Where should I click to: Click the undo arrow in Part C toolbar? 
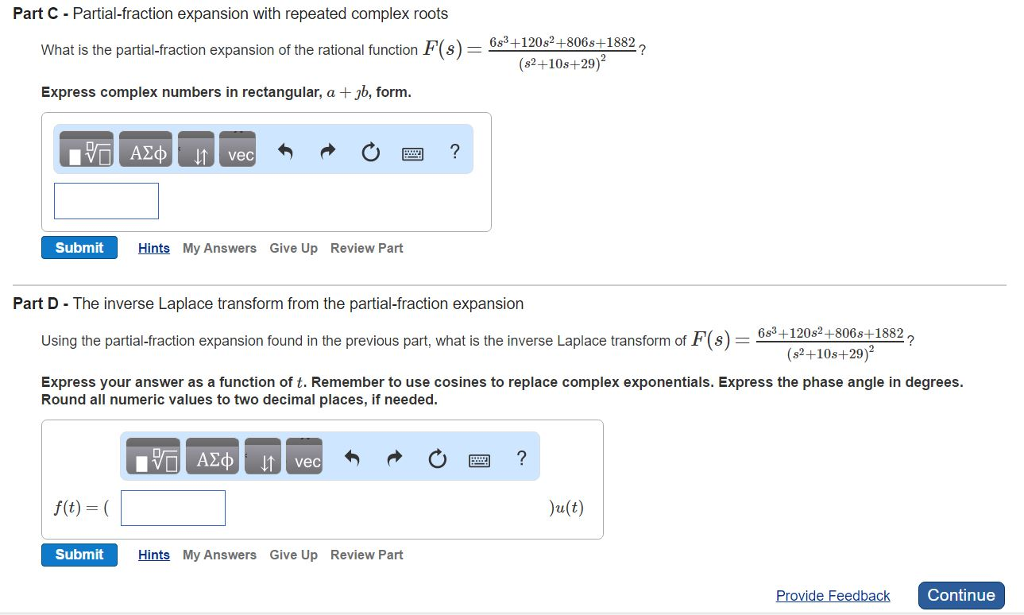coord(285,151)
